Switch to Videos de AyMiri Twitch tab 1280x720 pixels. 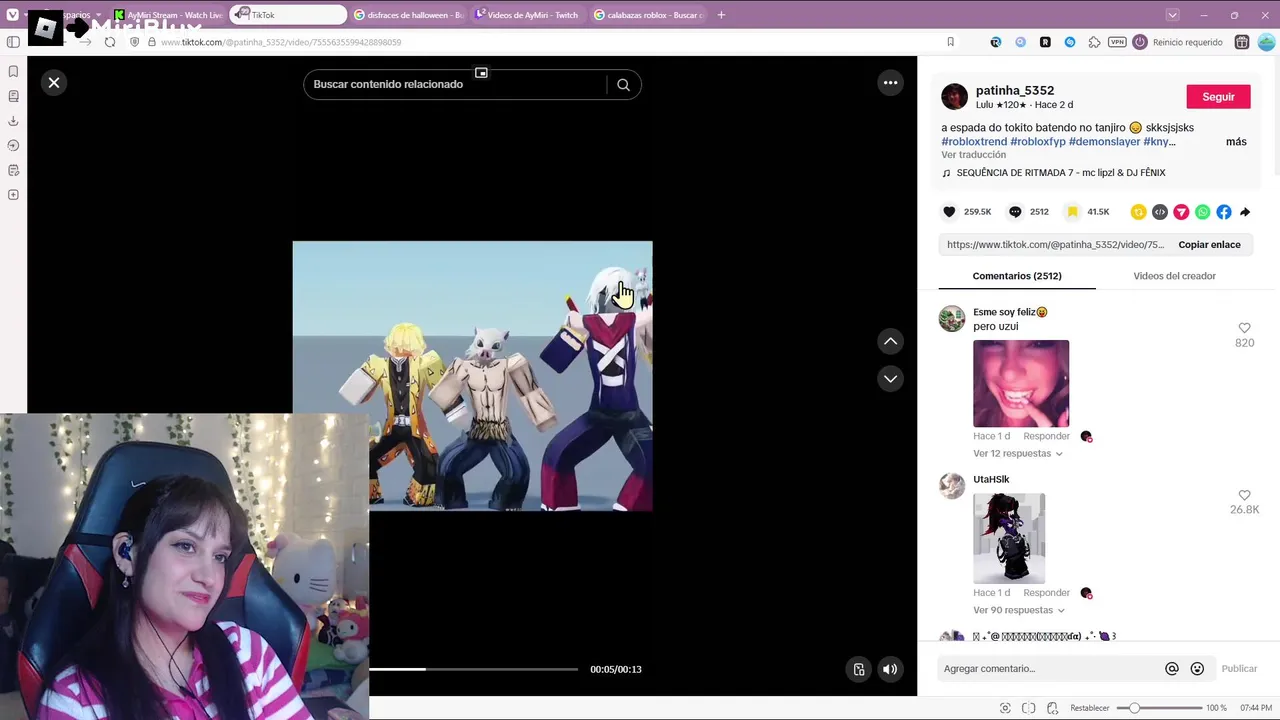pyautogui.click(x=528, y=15)
